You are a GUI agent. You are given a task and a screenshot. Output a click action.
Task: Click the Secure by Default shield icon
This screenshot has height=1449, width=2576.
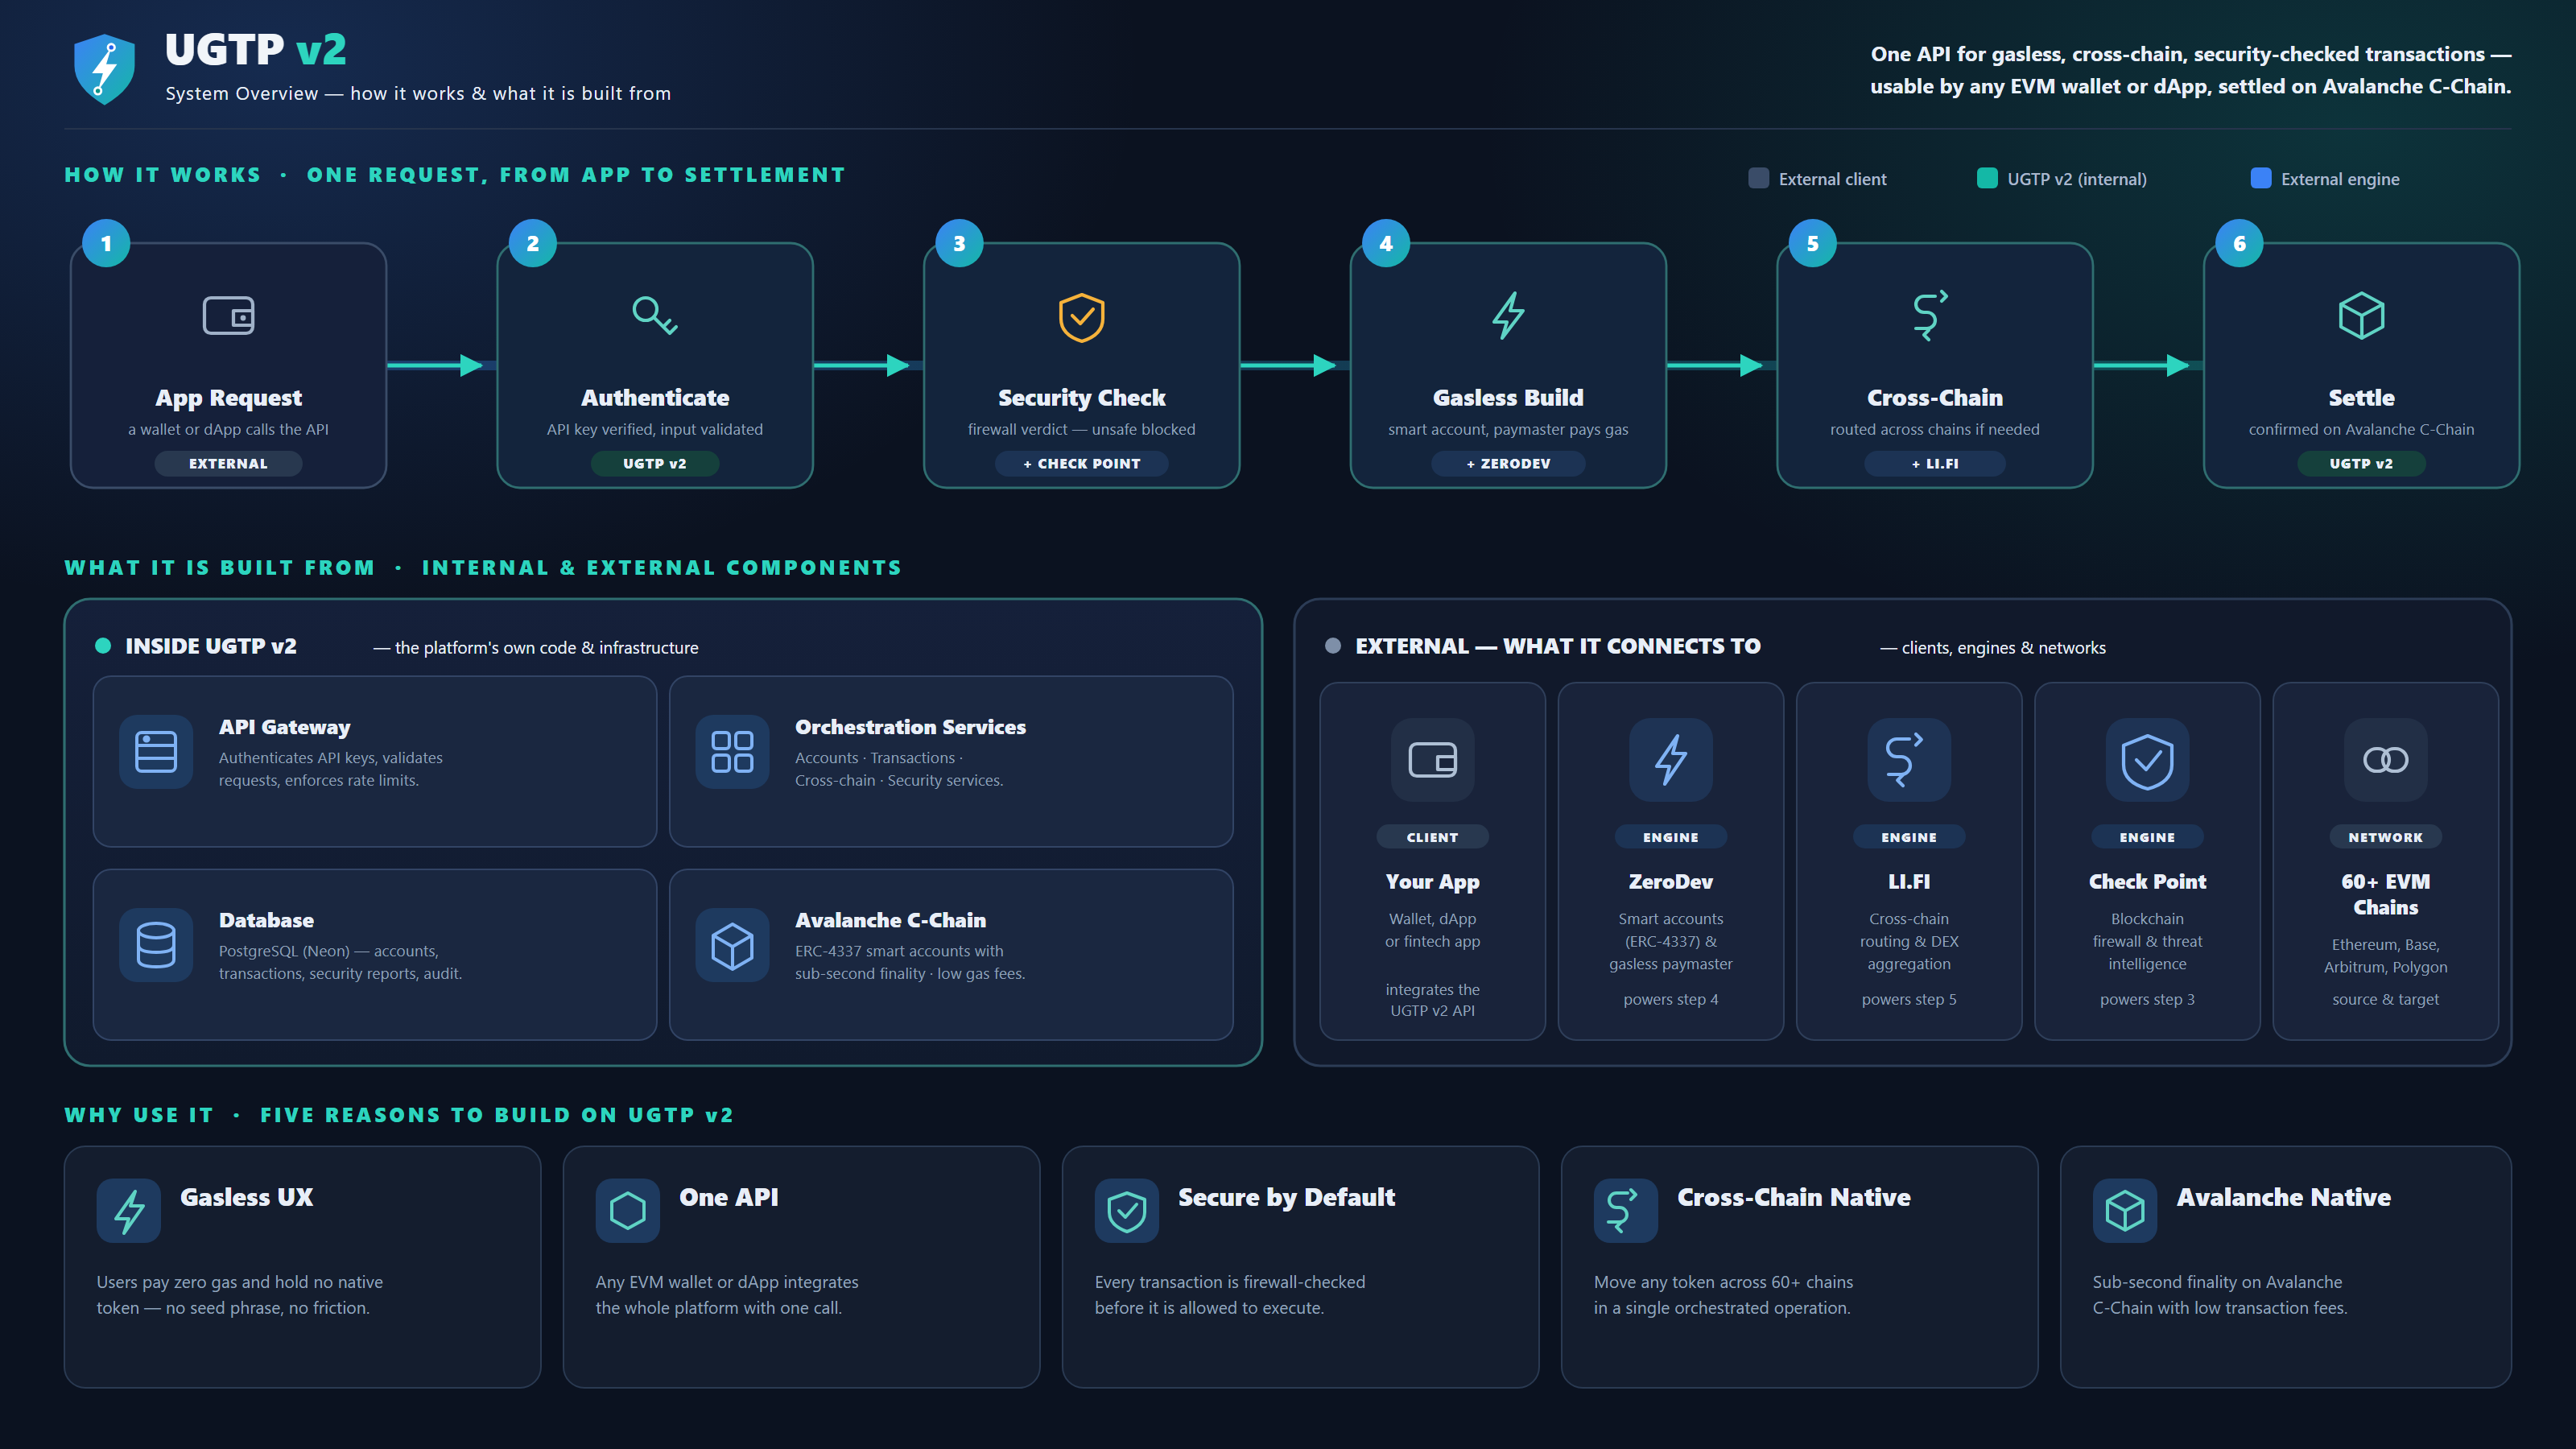[1127, 1211]
